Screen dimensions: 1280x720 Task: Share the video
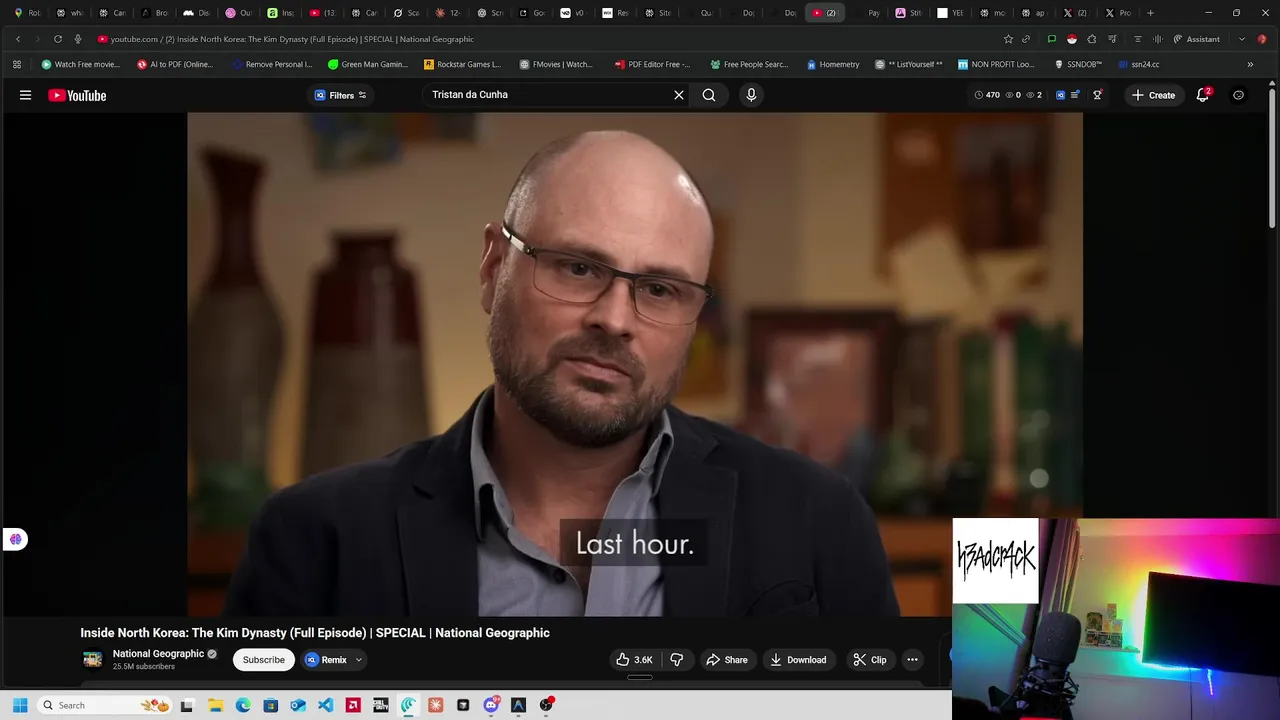pos(727,660)
